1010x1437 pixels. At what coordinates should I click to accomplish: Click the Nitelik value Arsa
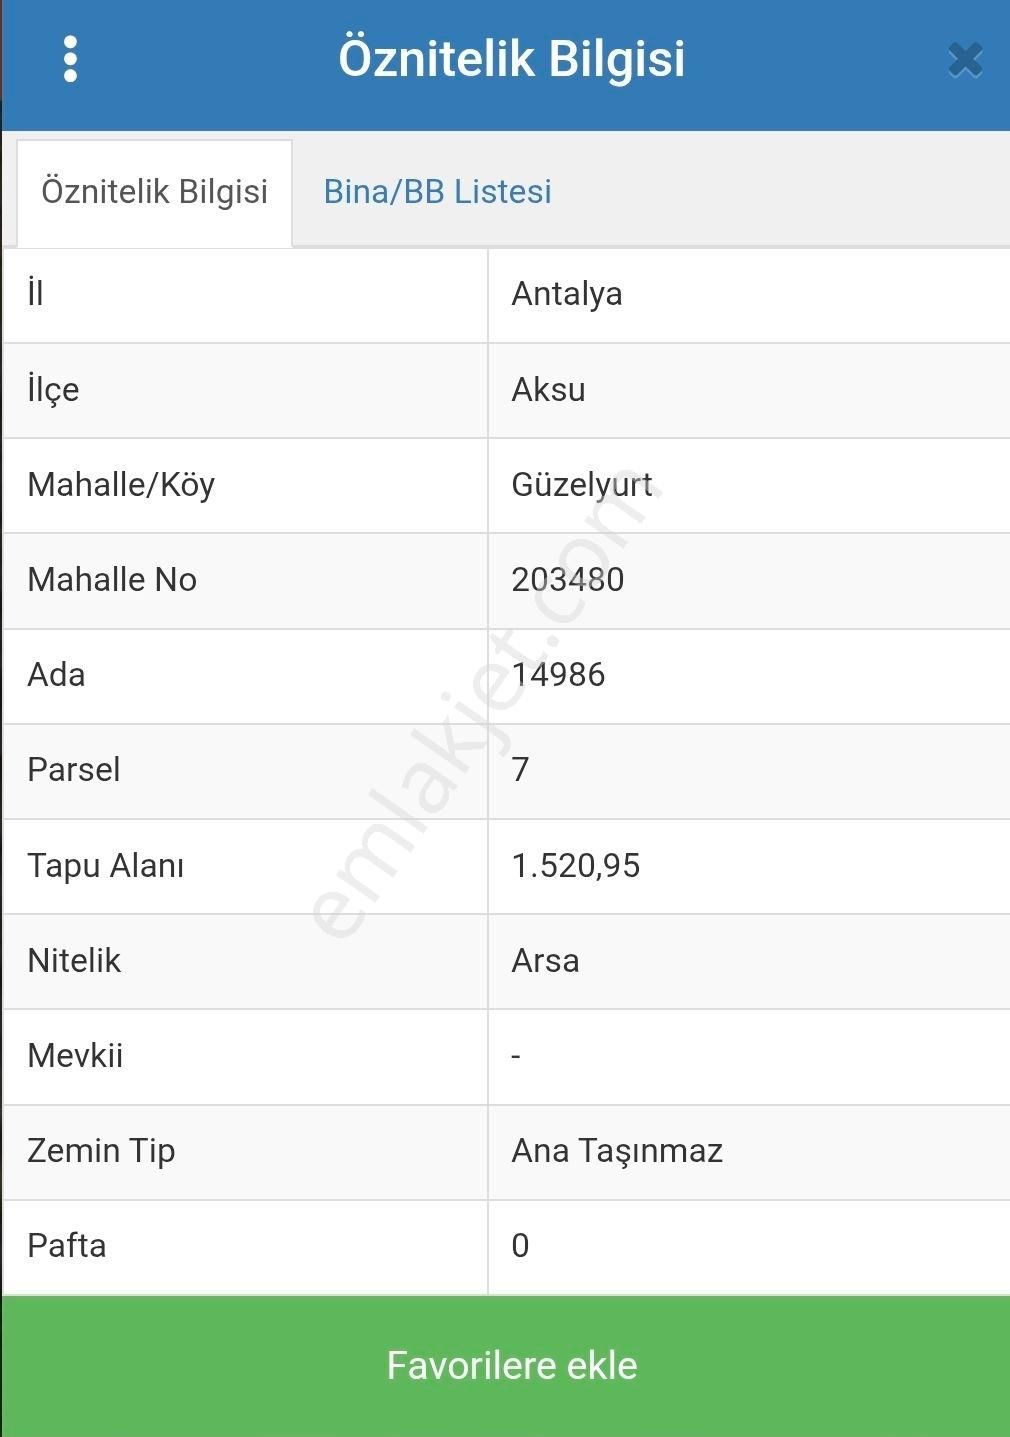tap(545, 961)
